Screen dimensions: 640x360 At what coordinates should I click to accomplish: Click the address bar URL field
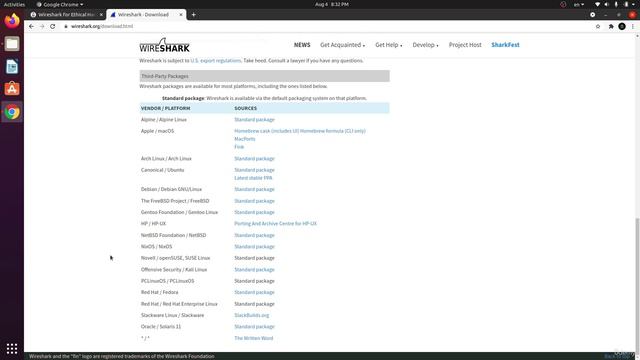pos(327,26)
